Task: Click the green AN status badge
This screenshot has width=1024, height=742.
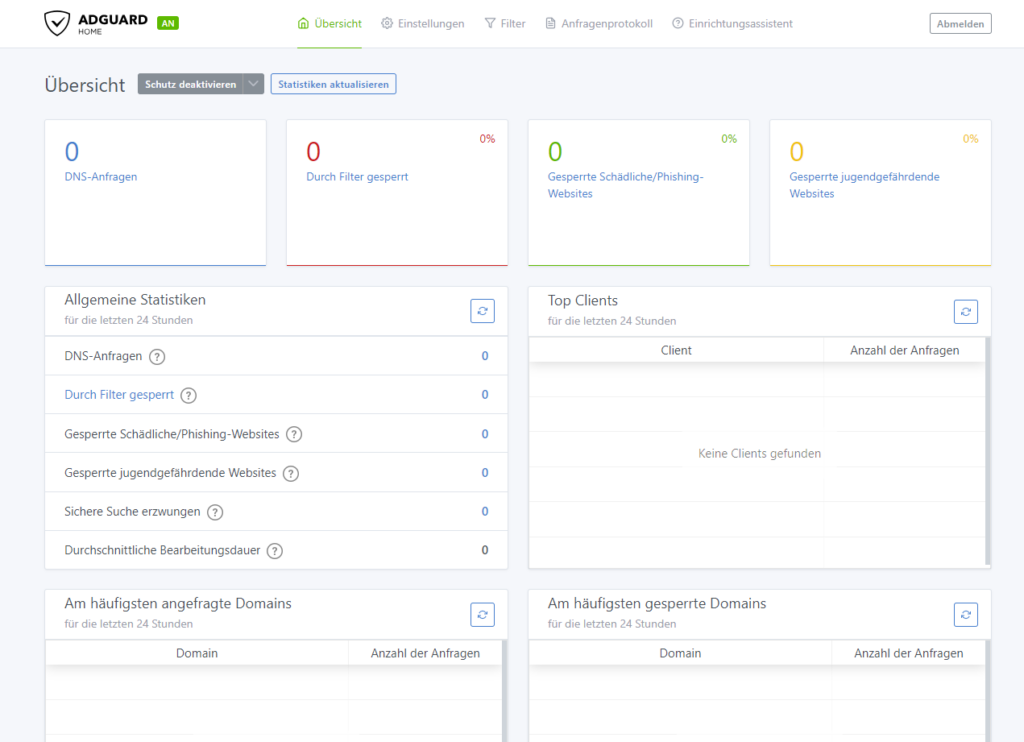Action: click(168, 24)
